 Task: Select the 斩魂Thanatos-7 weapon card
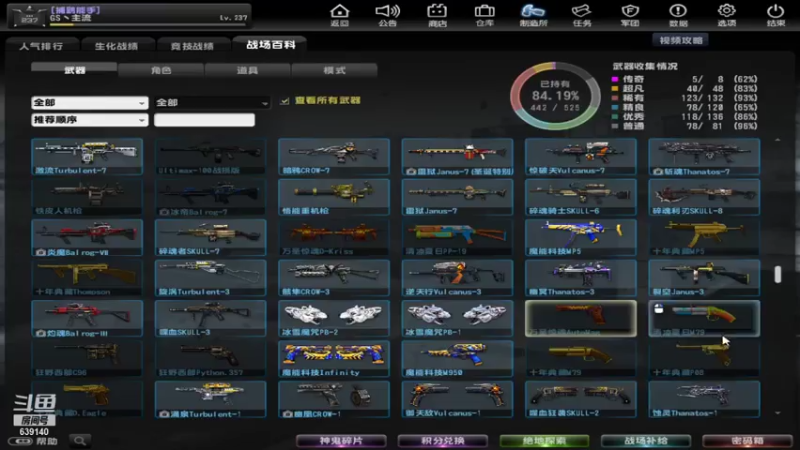coord(704,157)
